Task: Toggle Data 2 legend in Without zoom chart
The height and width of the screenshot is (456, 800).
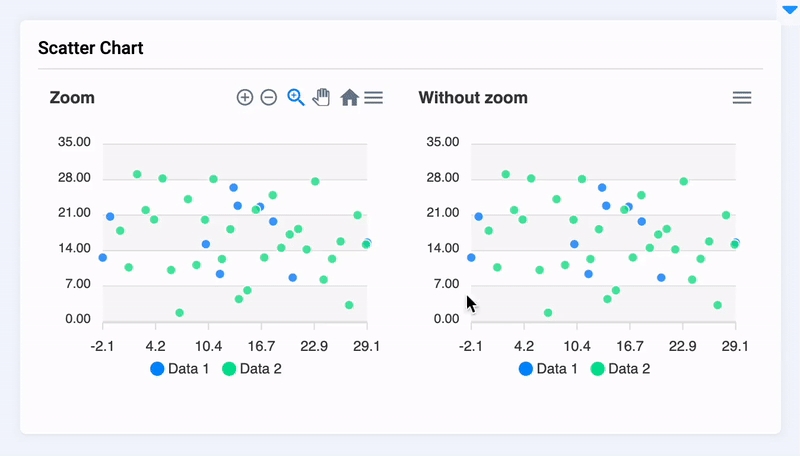Action: [x=620, y=369]
